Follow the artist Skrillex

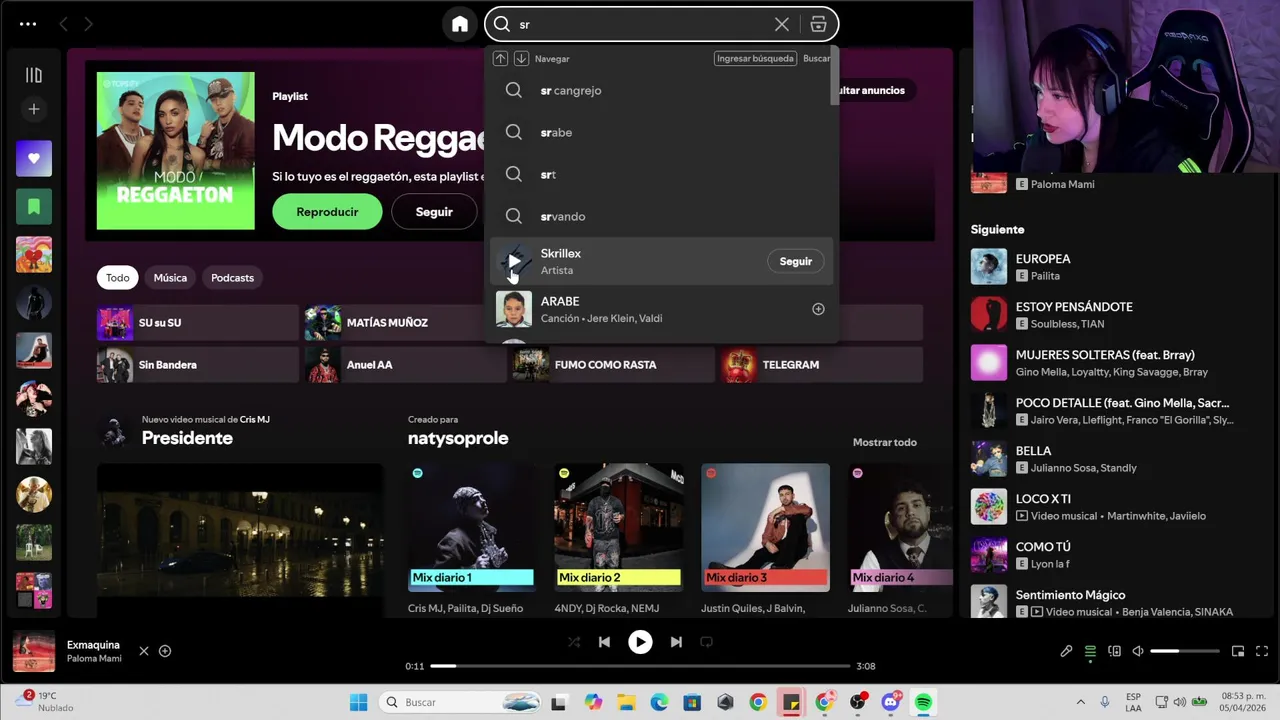(x=796, y=261)
